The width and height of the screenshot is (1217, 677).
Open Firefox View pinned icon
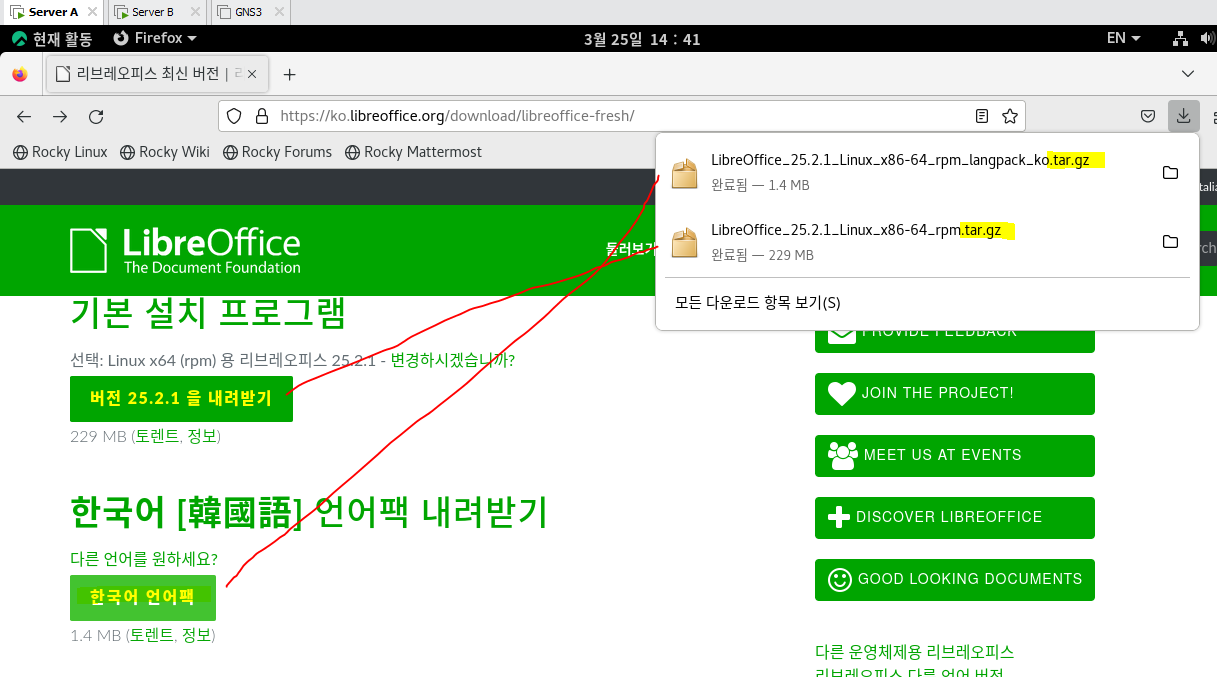20,74
